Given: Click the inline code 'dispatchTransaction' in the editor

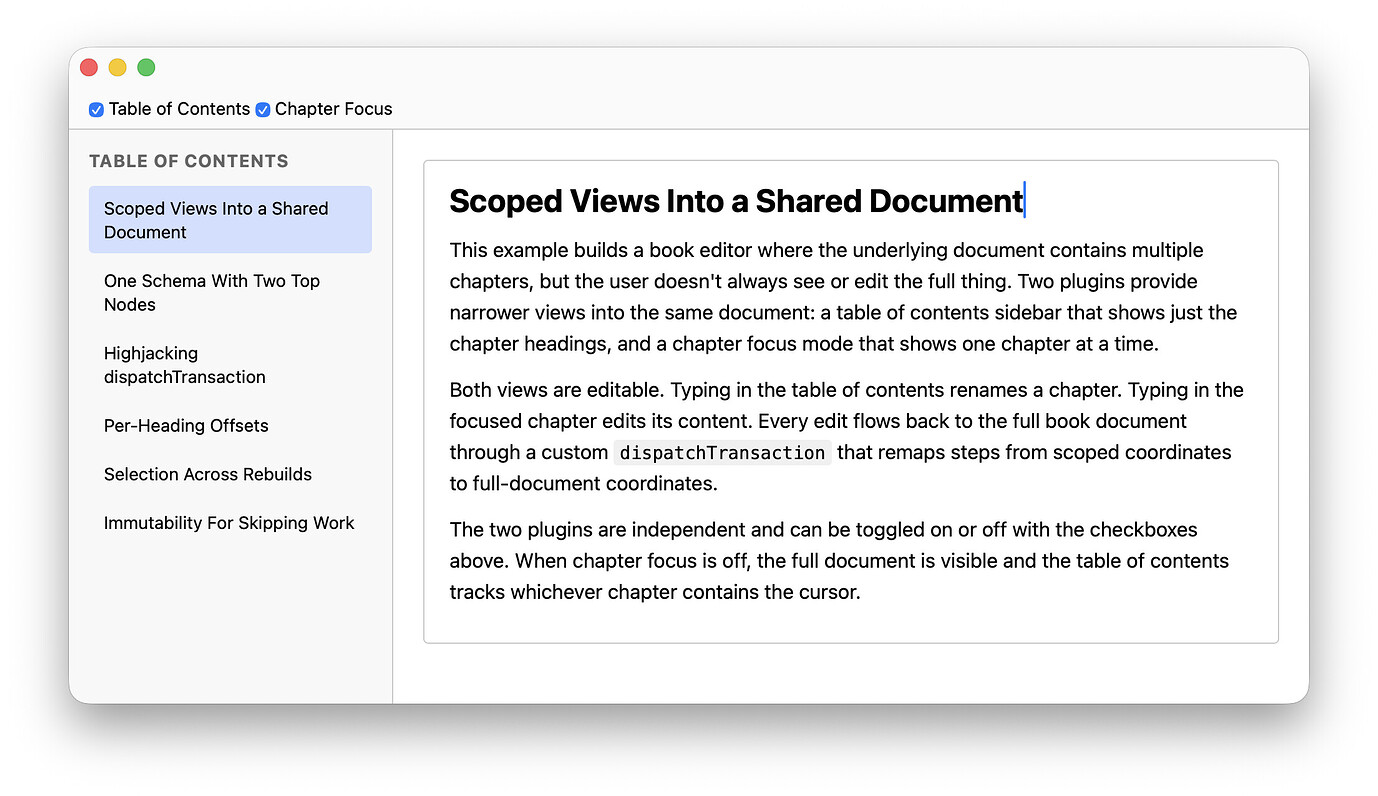Looking at the screenshot, I should click(722, 453).
